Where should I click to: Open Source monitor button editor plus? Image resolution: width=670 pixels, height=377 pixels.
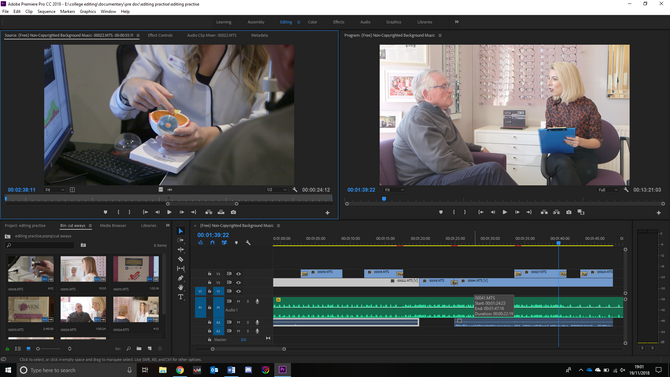pyautogui.click(x=327, y=212)
